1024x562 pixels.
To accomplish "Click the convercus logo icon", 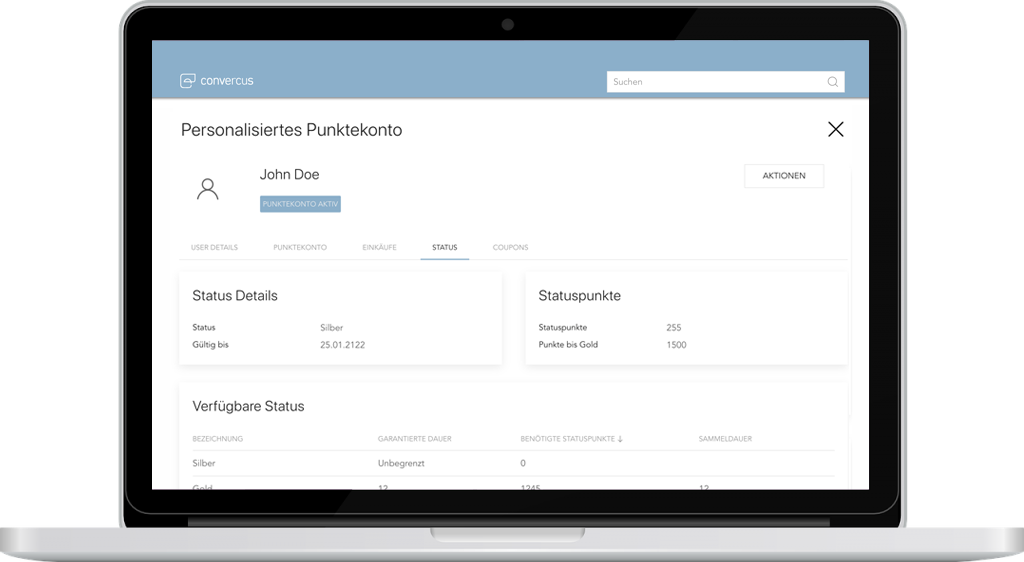I will pos(187,81).
